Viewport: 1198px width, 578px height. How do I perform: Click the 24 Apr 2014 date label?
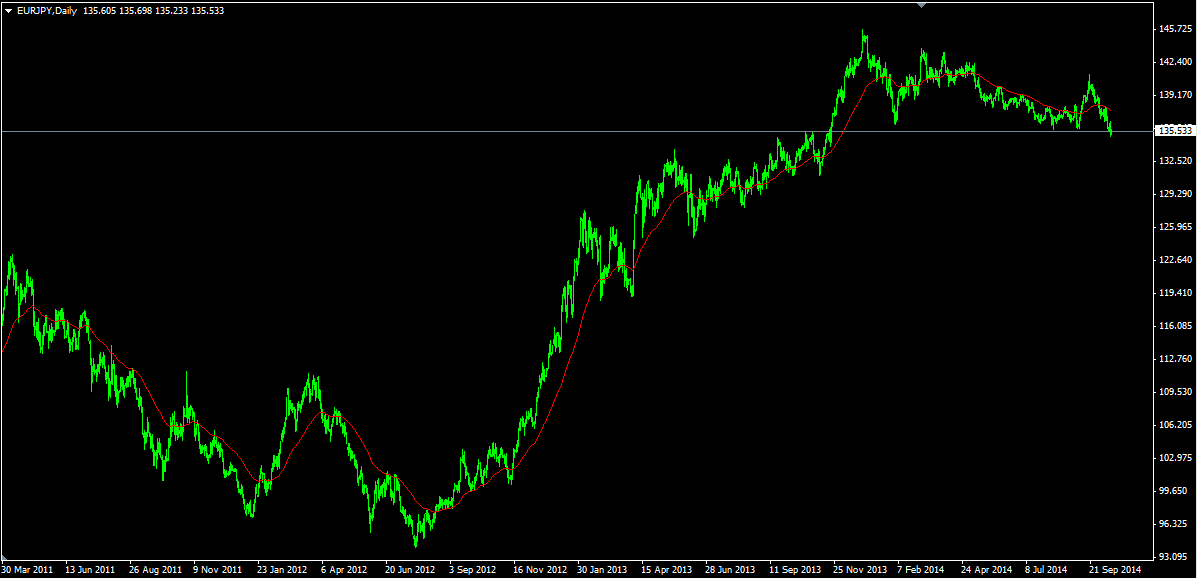(x=986, y=570)
